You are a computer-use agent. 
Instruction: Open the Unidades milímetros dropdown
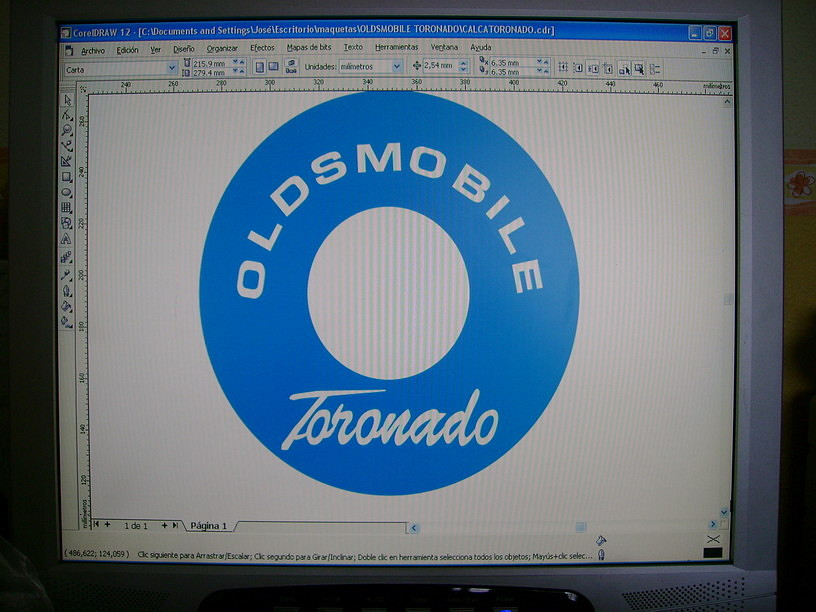(x=397, y=67)
